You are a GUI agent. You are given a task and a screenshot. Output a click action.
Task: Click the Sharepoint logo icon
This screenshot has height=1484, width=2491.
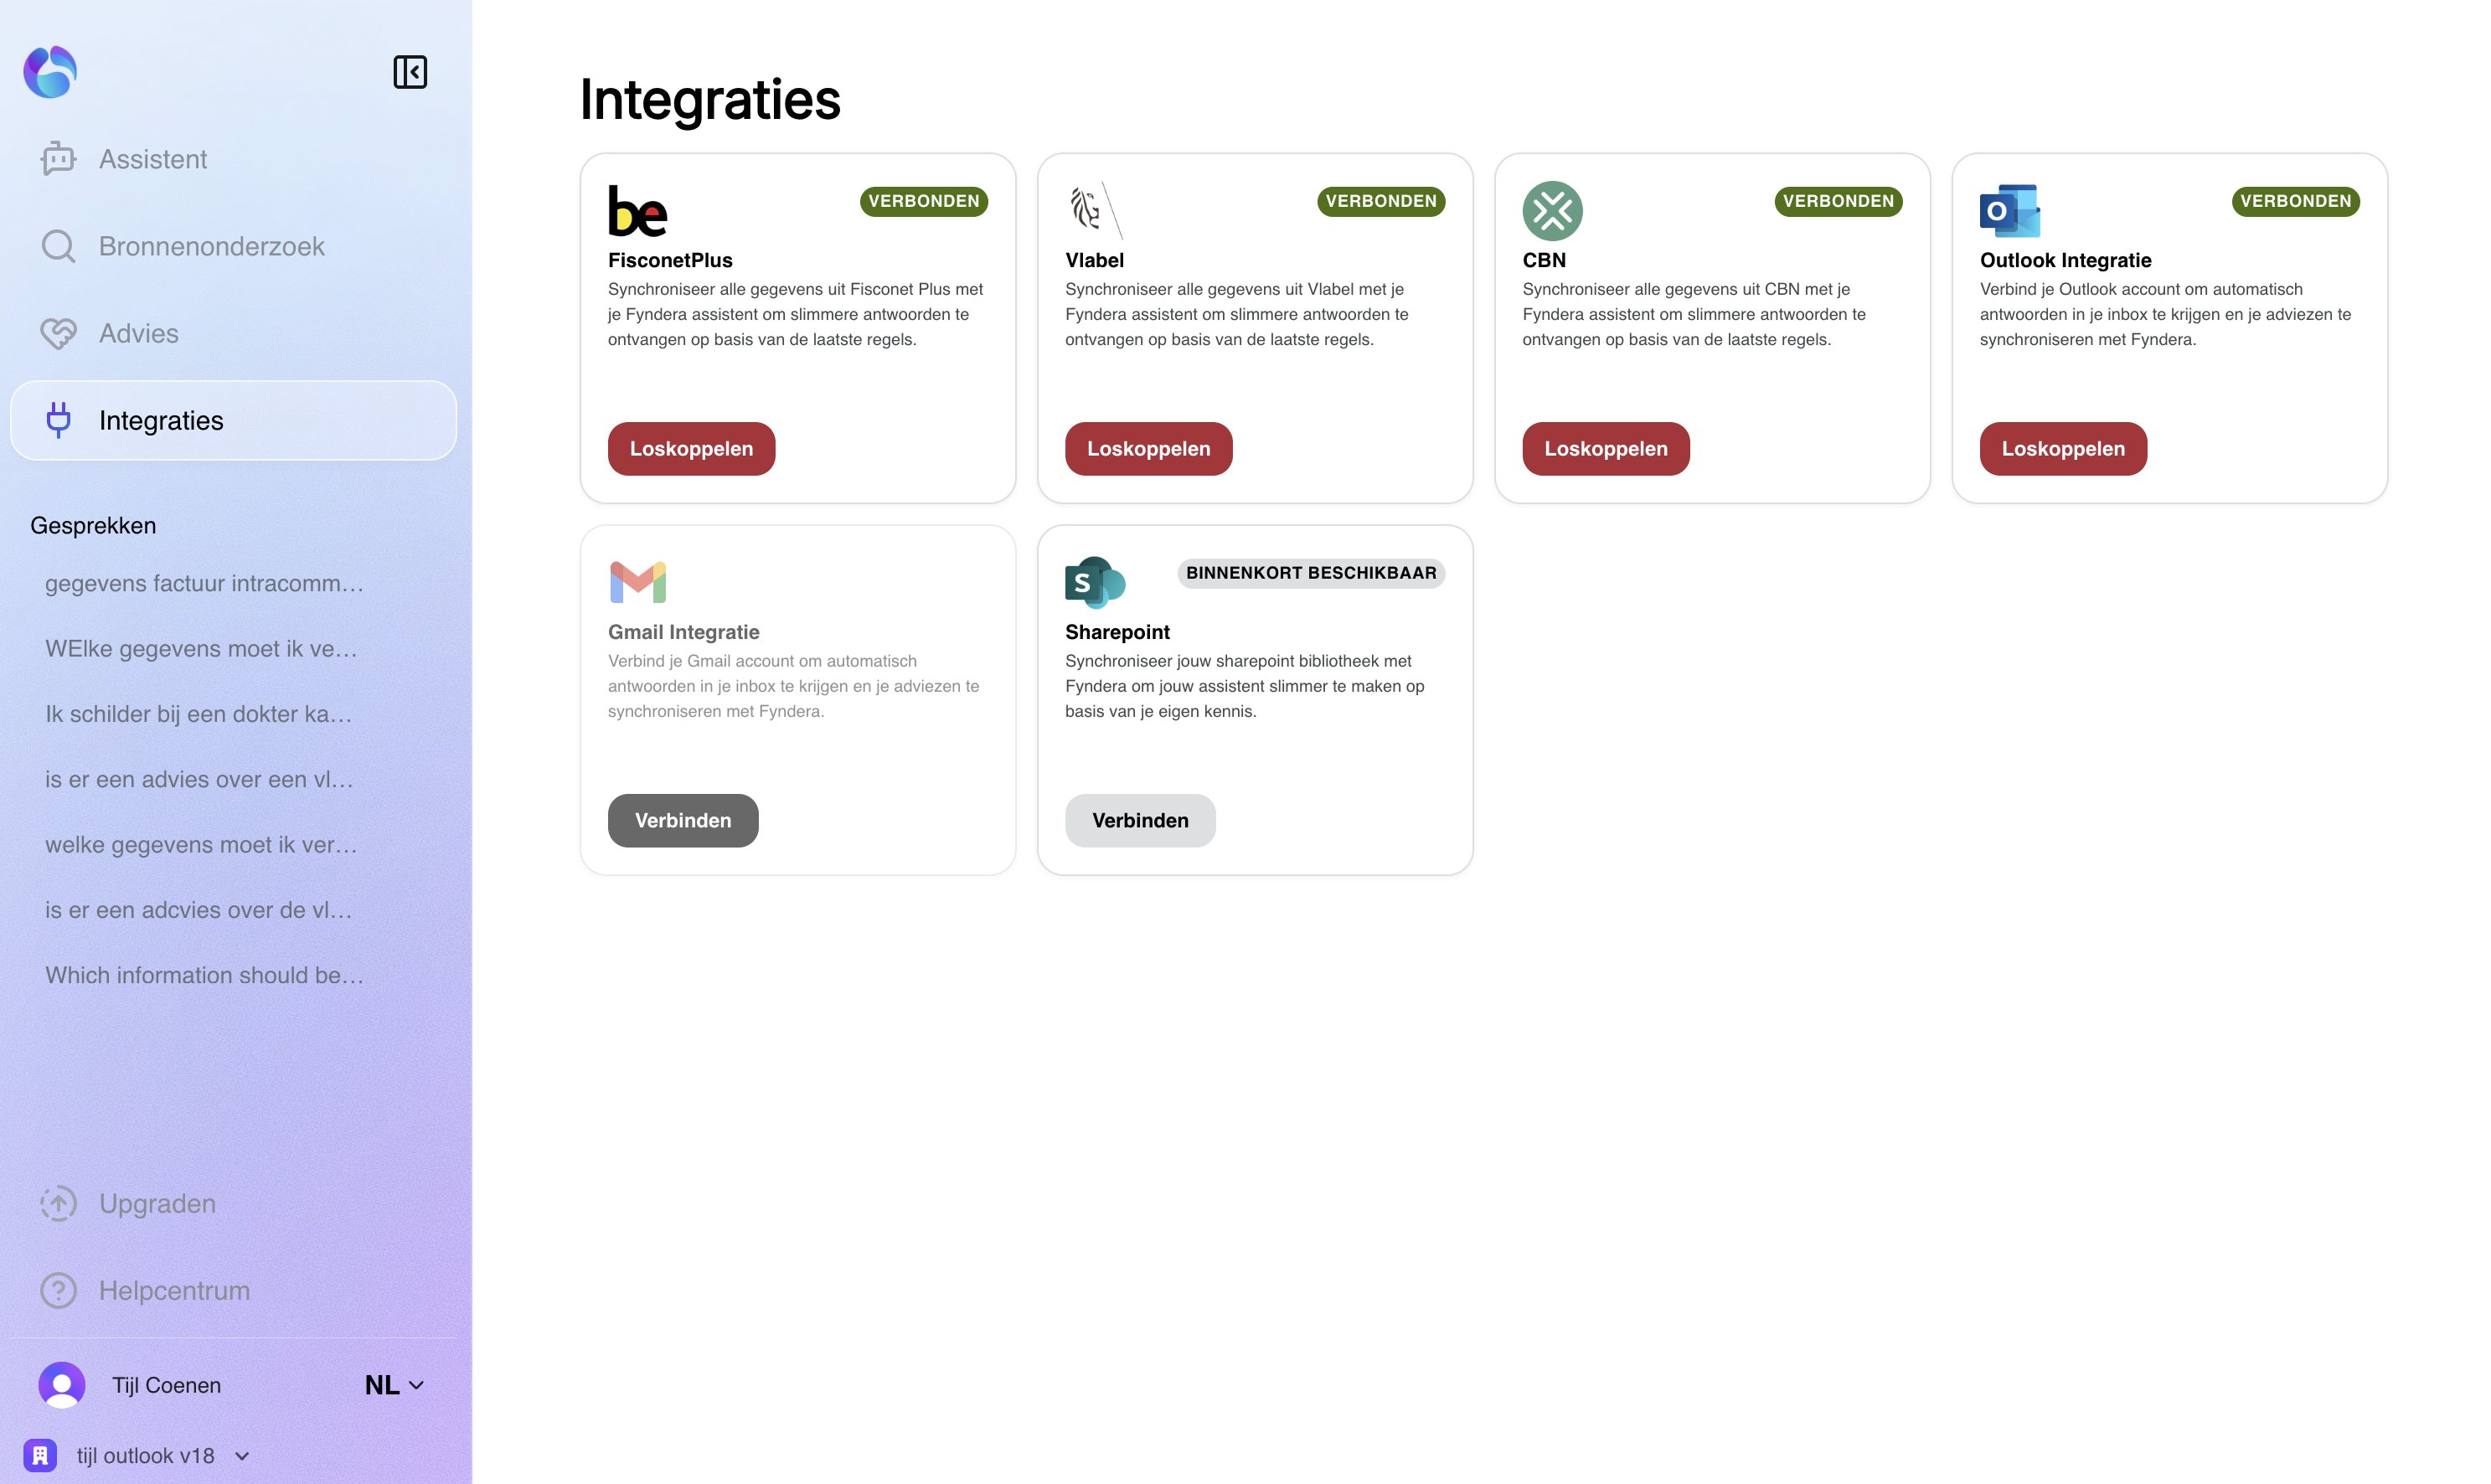click(1094, 580)
